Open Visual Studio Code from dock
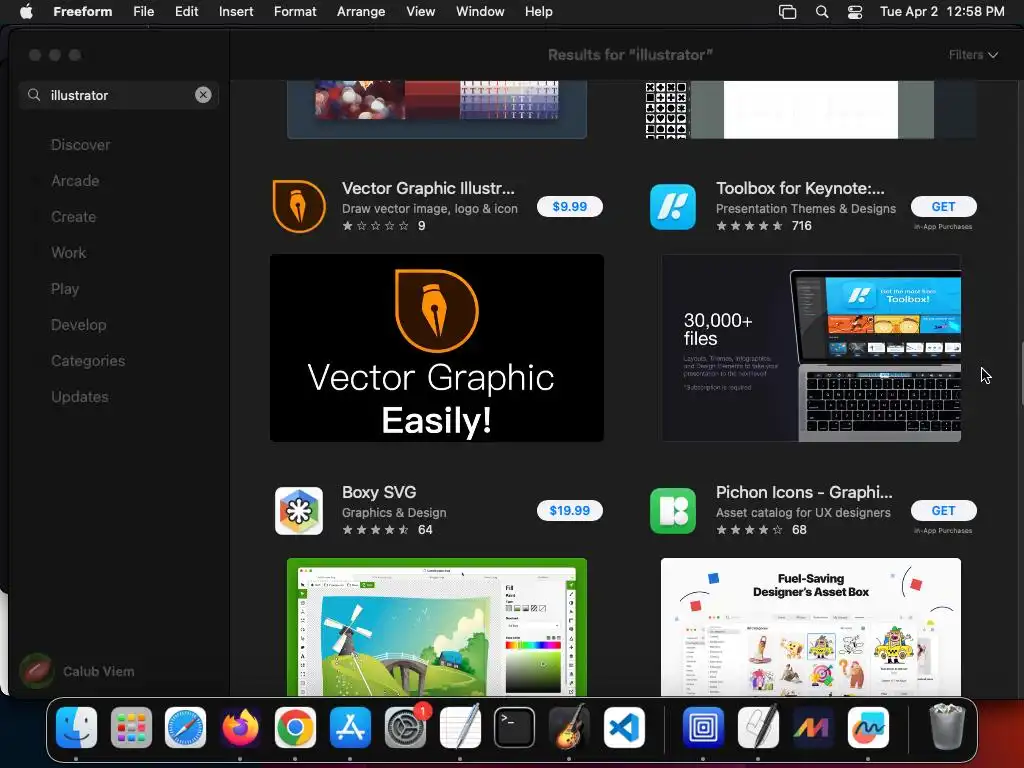 [624, 727]
